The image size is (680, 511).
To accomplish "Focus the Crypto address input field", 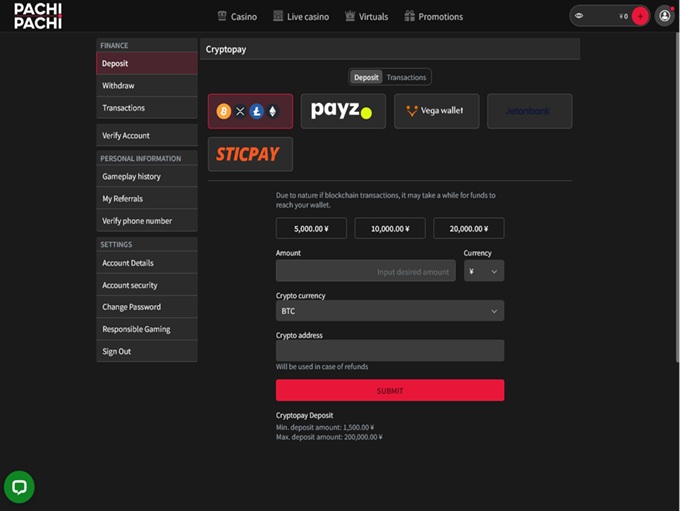I will [389, 350].
